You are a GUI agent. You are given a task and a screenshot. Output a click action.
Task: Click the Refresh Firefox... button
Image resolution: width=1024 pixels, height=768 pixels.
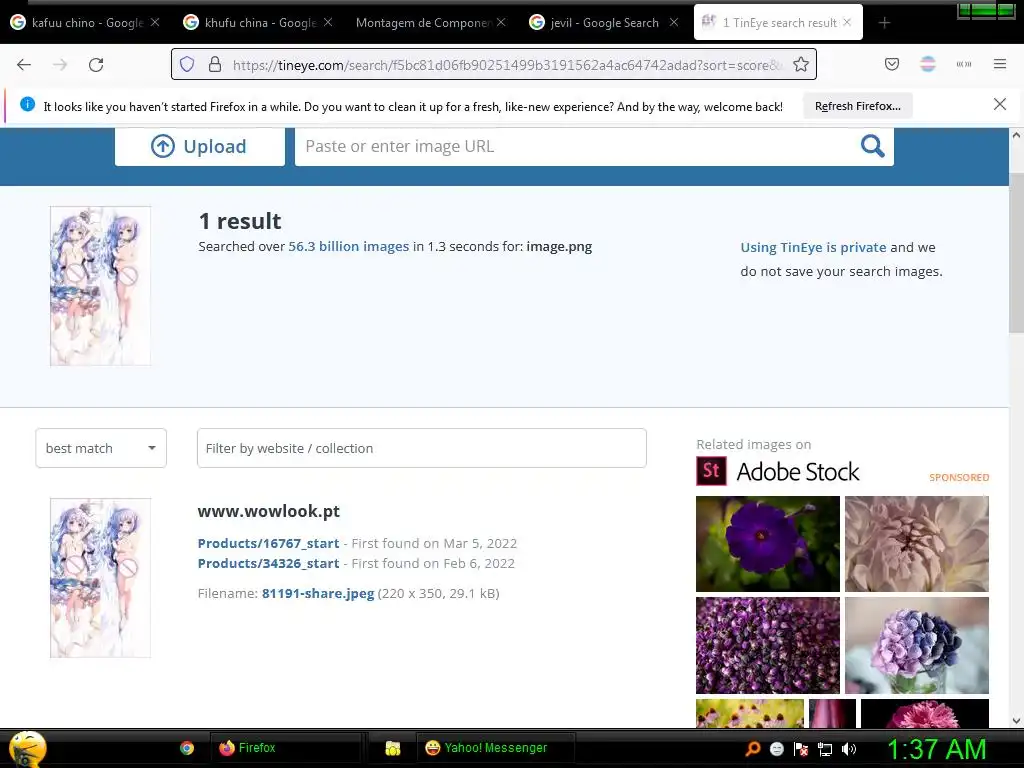(x=857, y=106)
